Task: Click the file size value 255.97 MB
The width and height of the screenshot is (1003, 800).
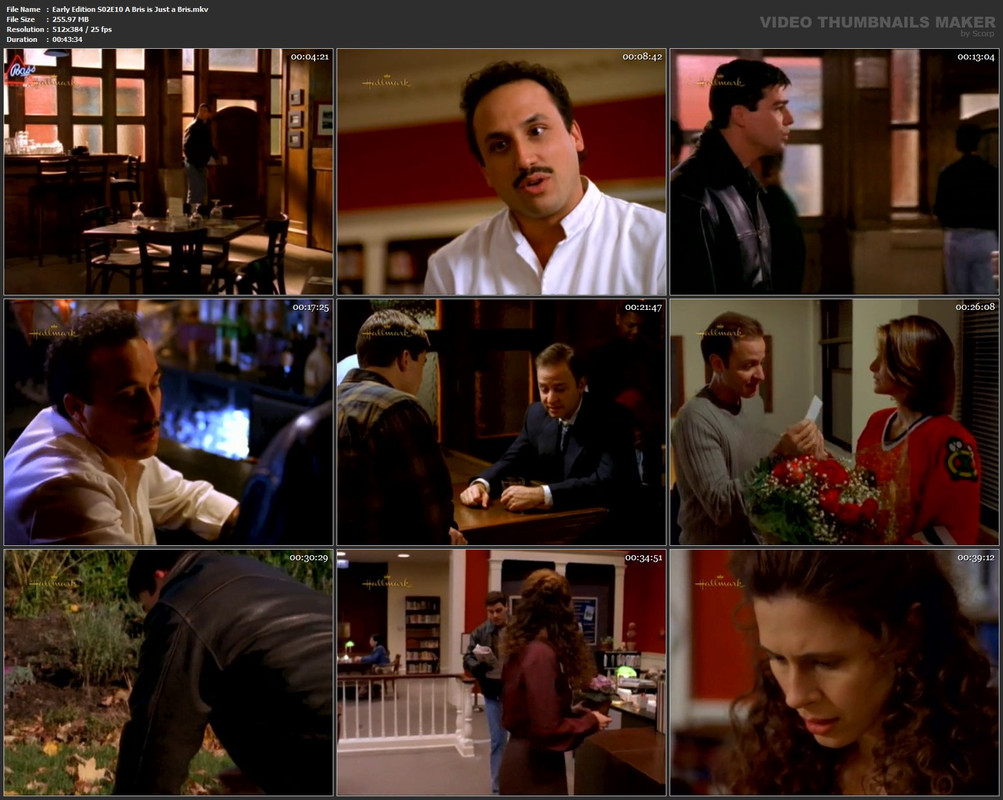Action: pyautogui.click(x=70, y=20)
